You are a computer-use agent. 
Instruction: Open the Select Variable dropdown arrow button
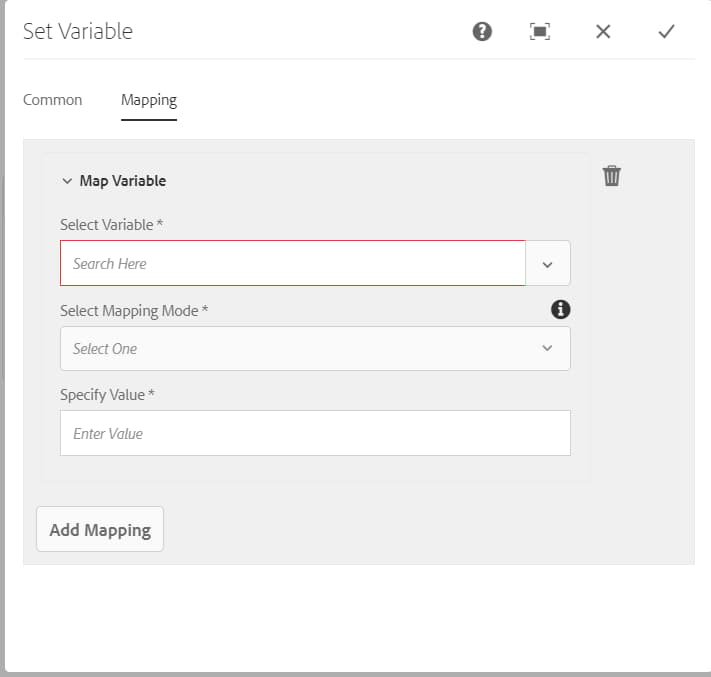point(548,264)
